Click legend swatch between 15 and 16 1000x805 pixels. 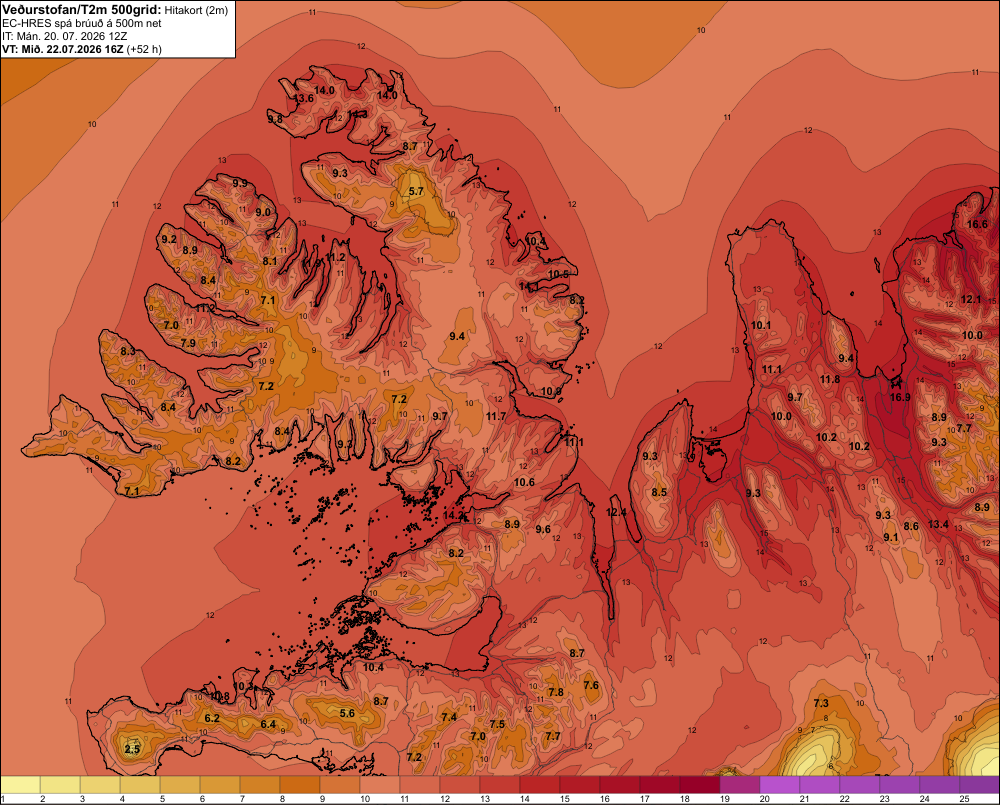coord(580,785)
